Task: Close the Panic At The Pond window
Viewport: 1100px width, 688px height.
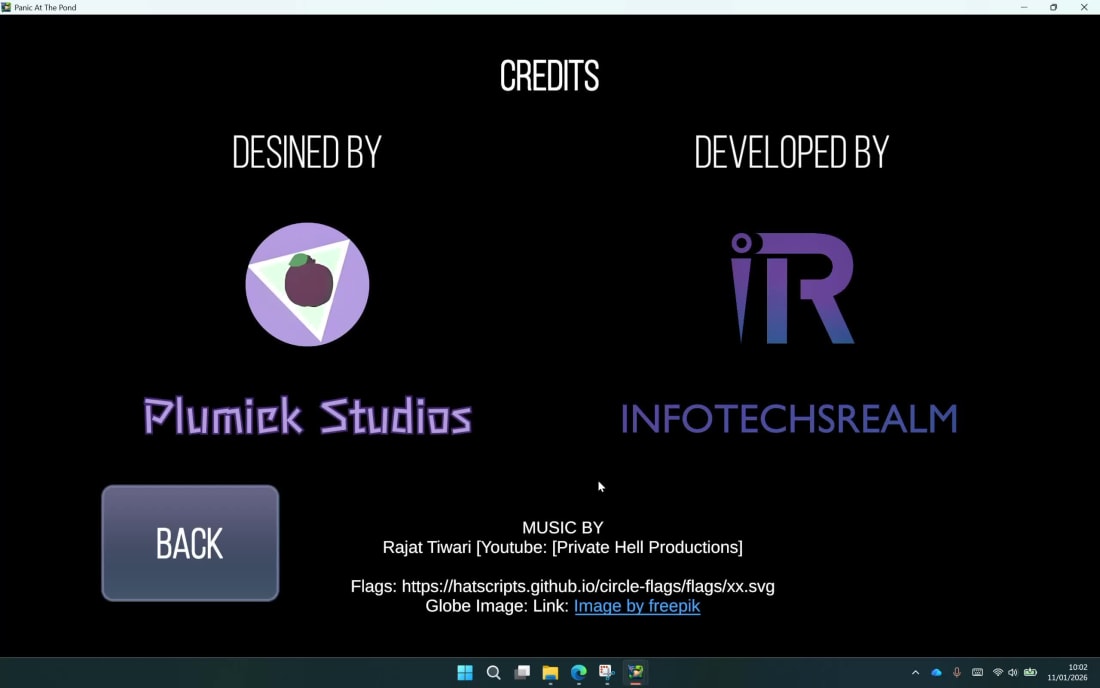Action: click(x=1084, y=7)
